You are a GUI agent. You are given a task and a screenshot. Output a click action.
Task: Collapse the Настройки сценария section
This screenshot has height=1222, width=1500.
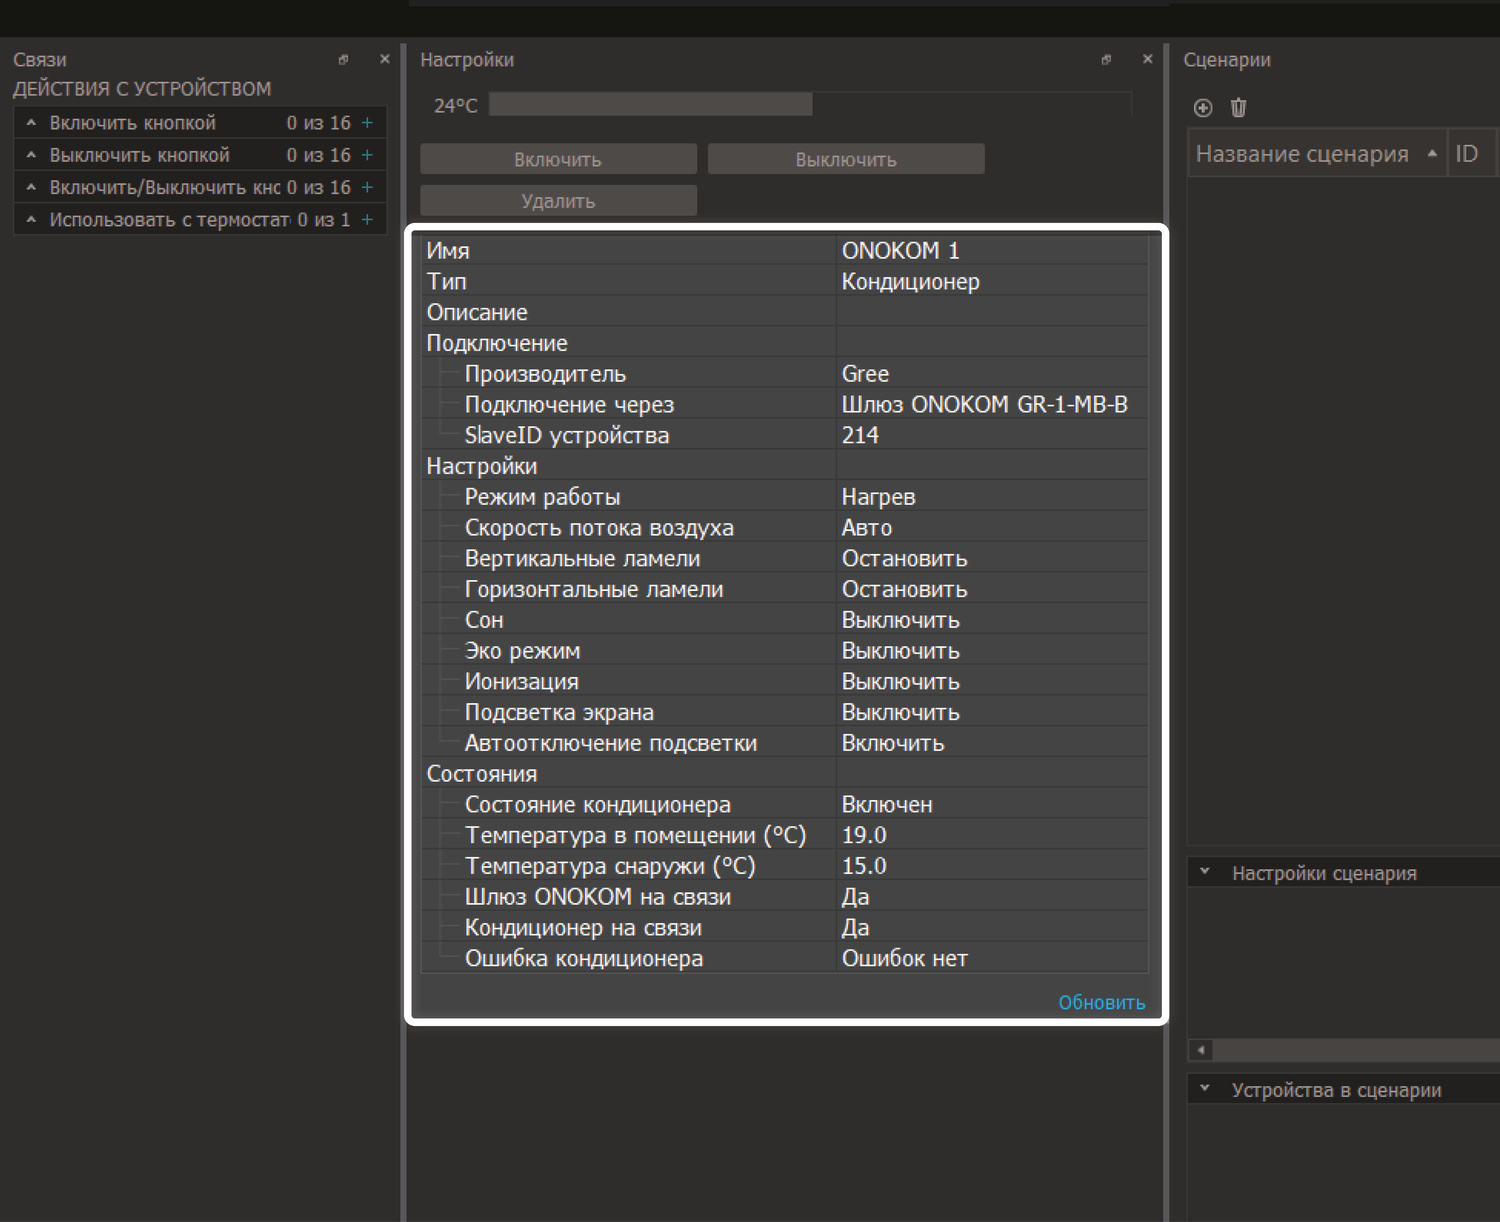[1205, 872]
